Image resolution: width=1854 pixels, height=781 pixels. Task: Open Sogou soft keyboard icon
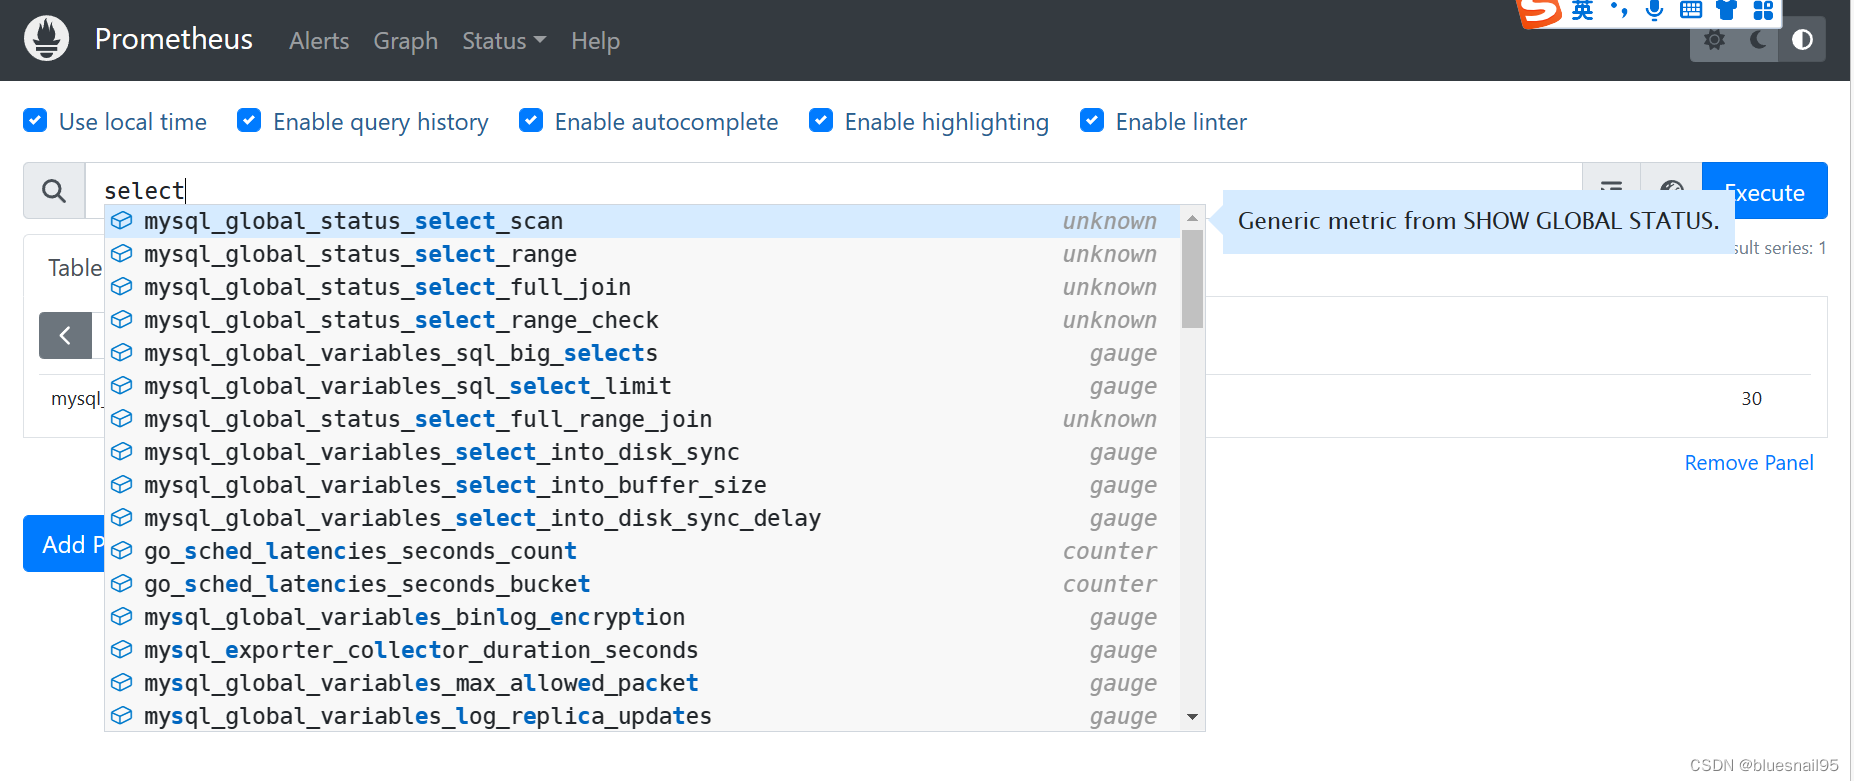pos(1691,10)
